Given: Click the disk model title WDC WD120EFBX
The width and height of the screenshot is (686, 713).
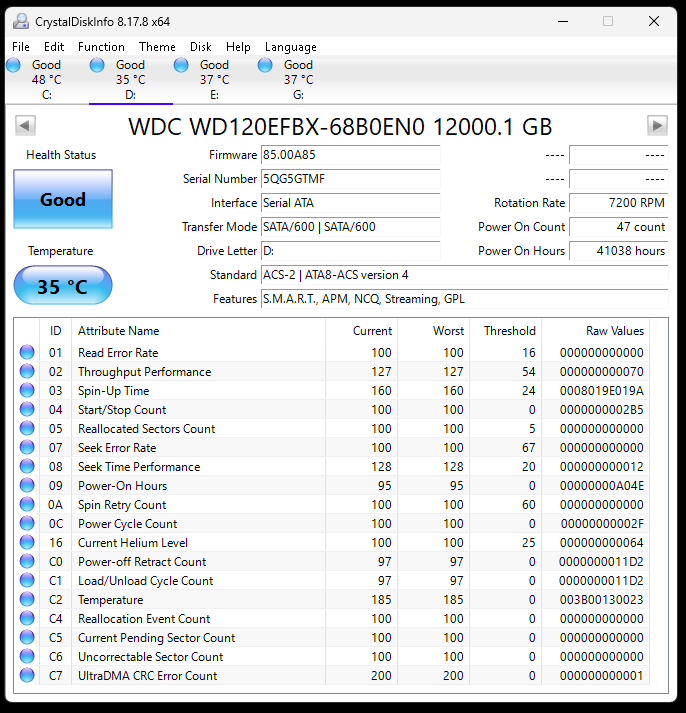Looking at the screenshot, I should coord(340,127).
